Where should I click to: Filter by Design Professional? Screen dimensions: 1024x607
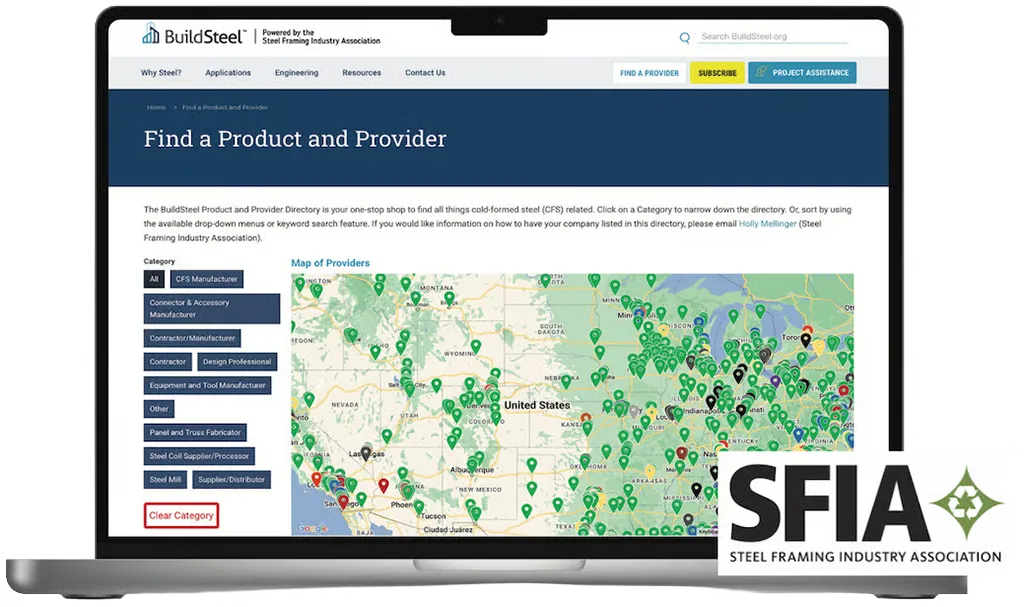point(236,361)
